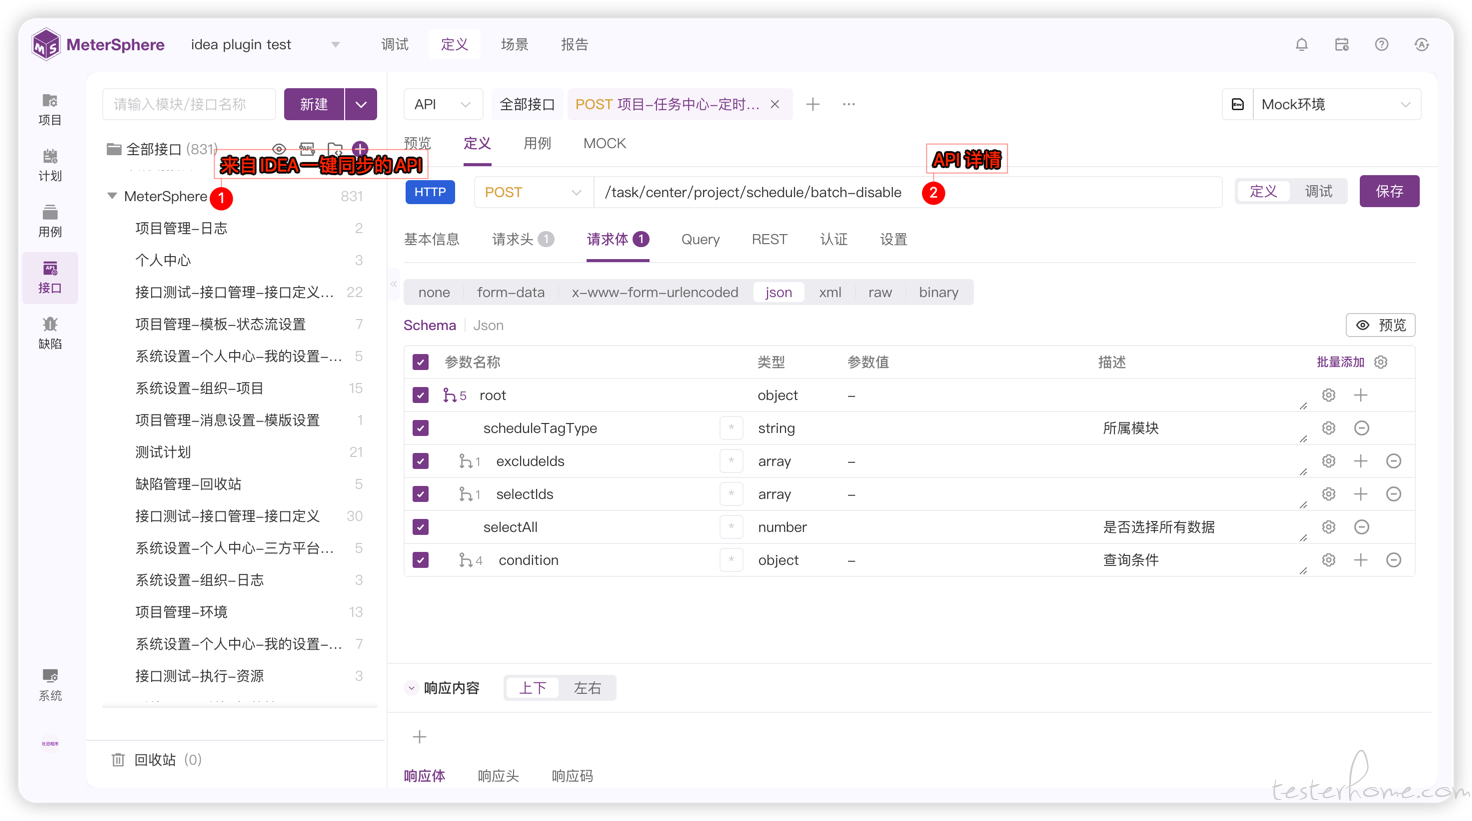Viewport: 1472px width, 821px height.
Task: Add child parameter under root row
Action: [x=1361, y=395]
